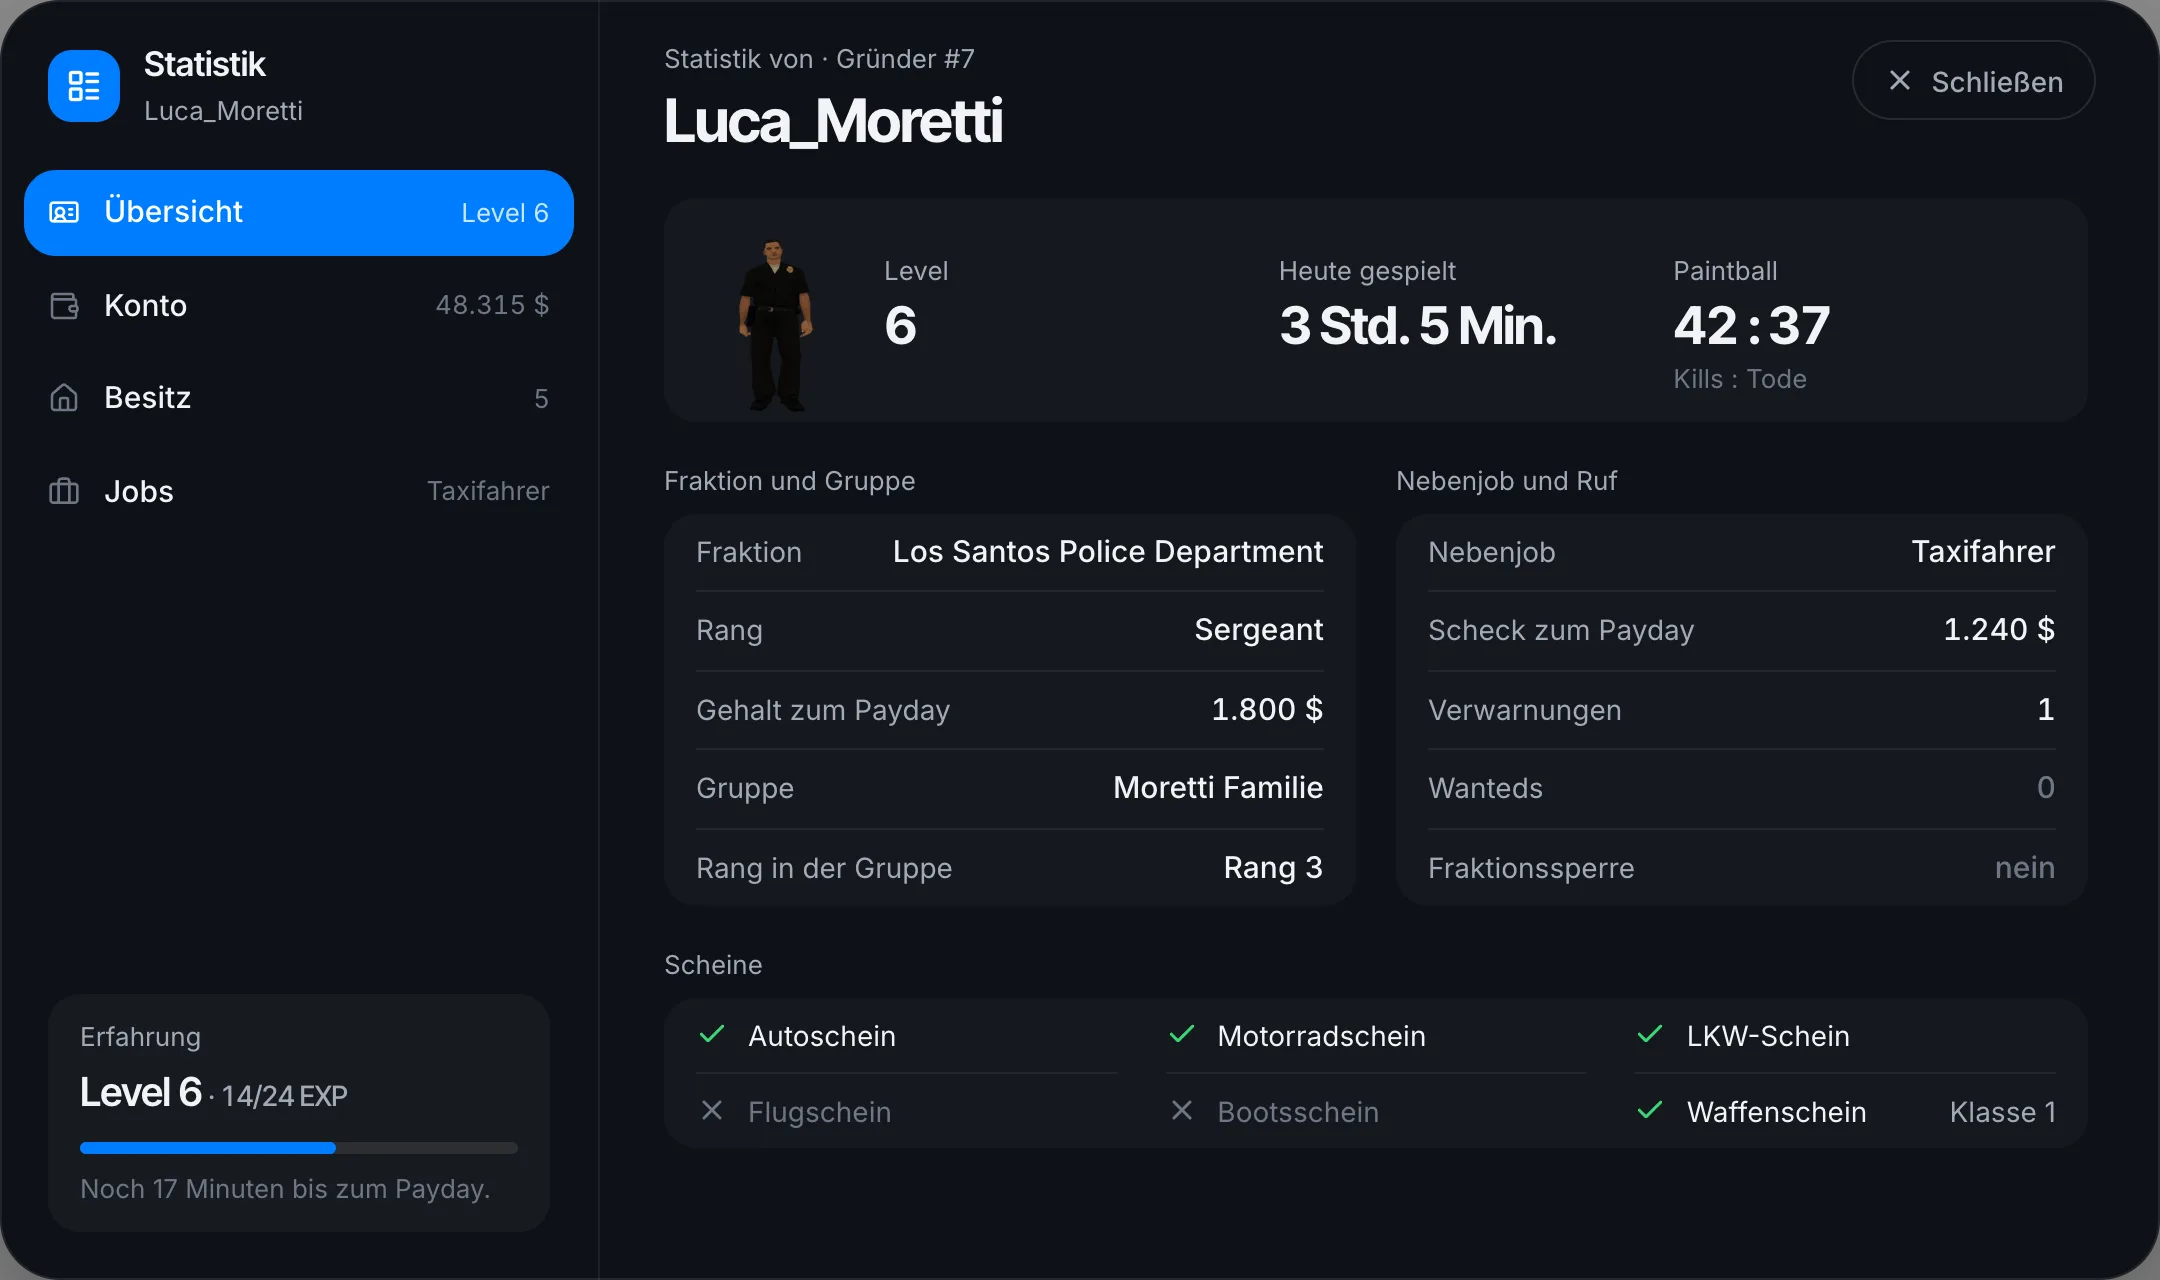Click the X icon in Schließen button

1900,81
